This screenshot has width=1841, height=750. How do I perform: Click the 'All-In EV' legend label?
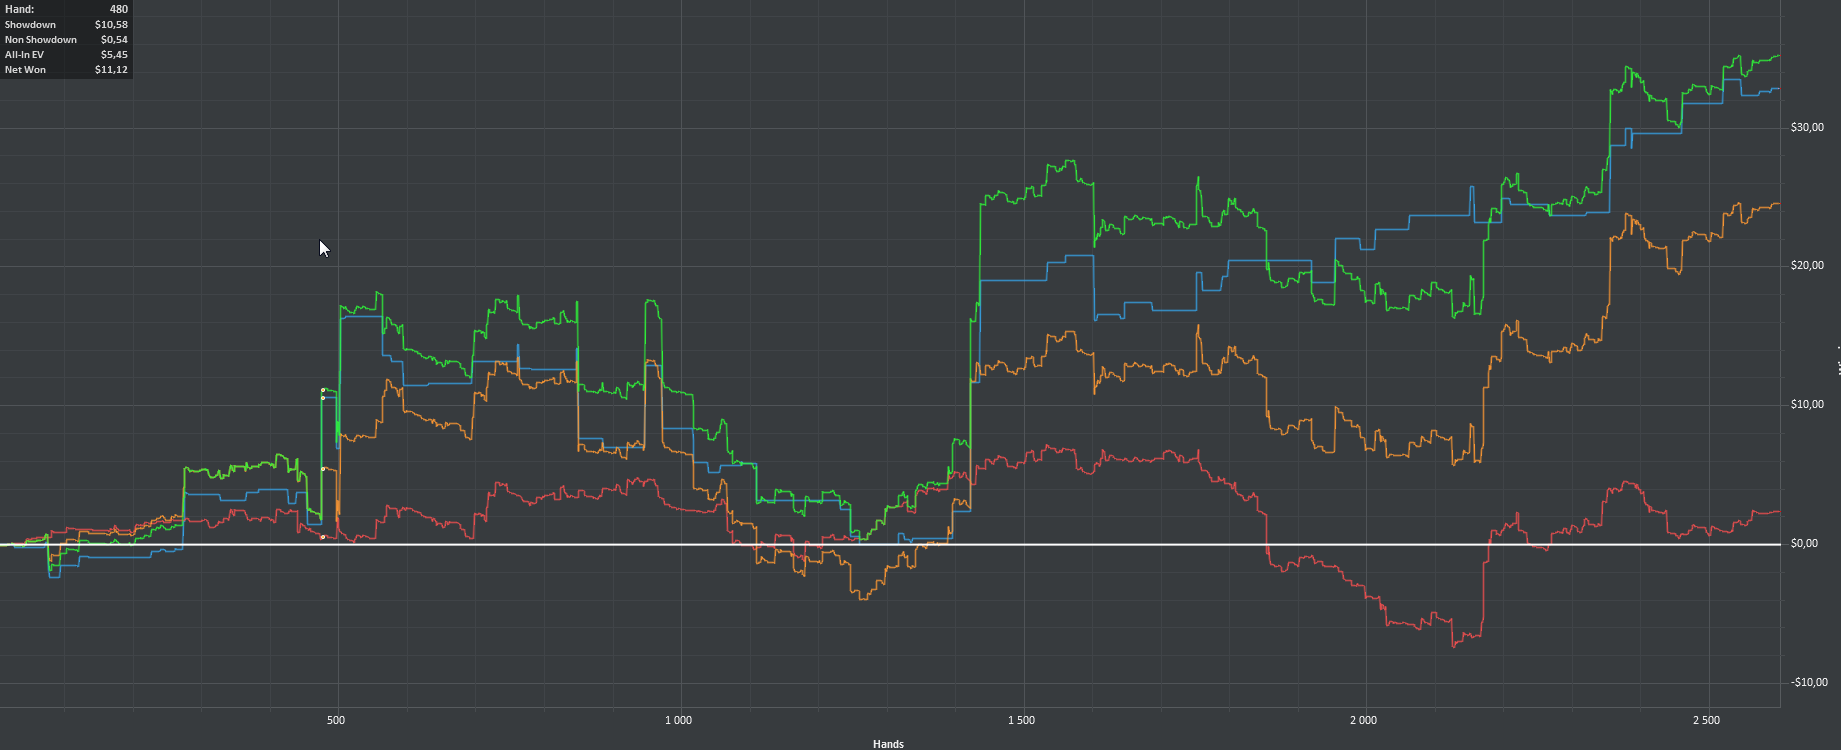pyautogui.click(x=24, y=54)
